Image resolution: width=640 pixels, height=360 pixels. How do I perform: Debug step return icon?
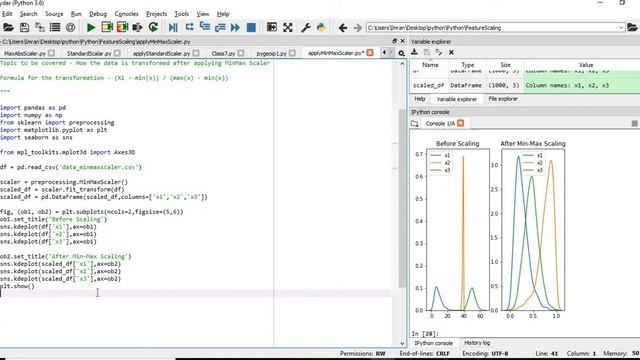[x=220, y=27]
